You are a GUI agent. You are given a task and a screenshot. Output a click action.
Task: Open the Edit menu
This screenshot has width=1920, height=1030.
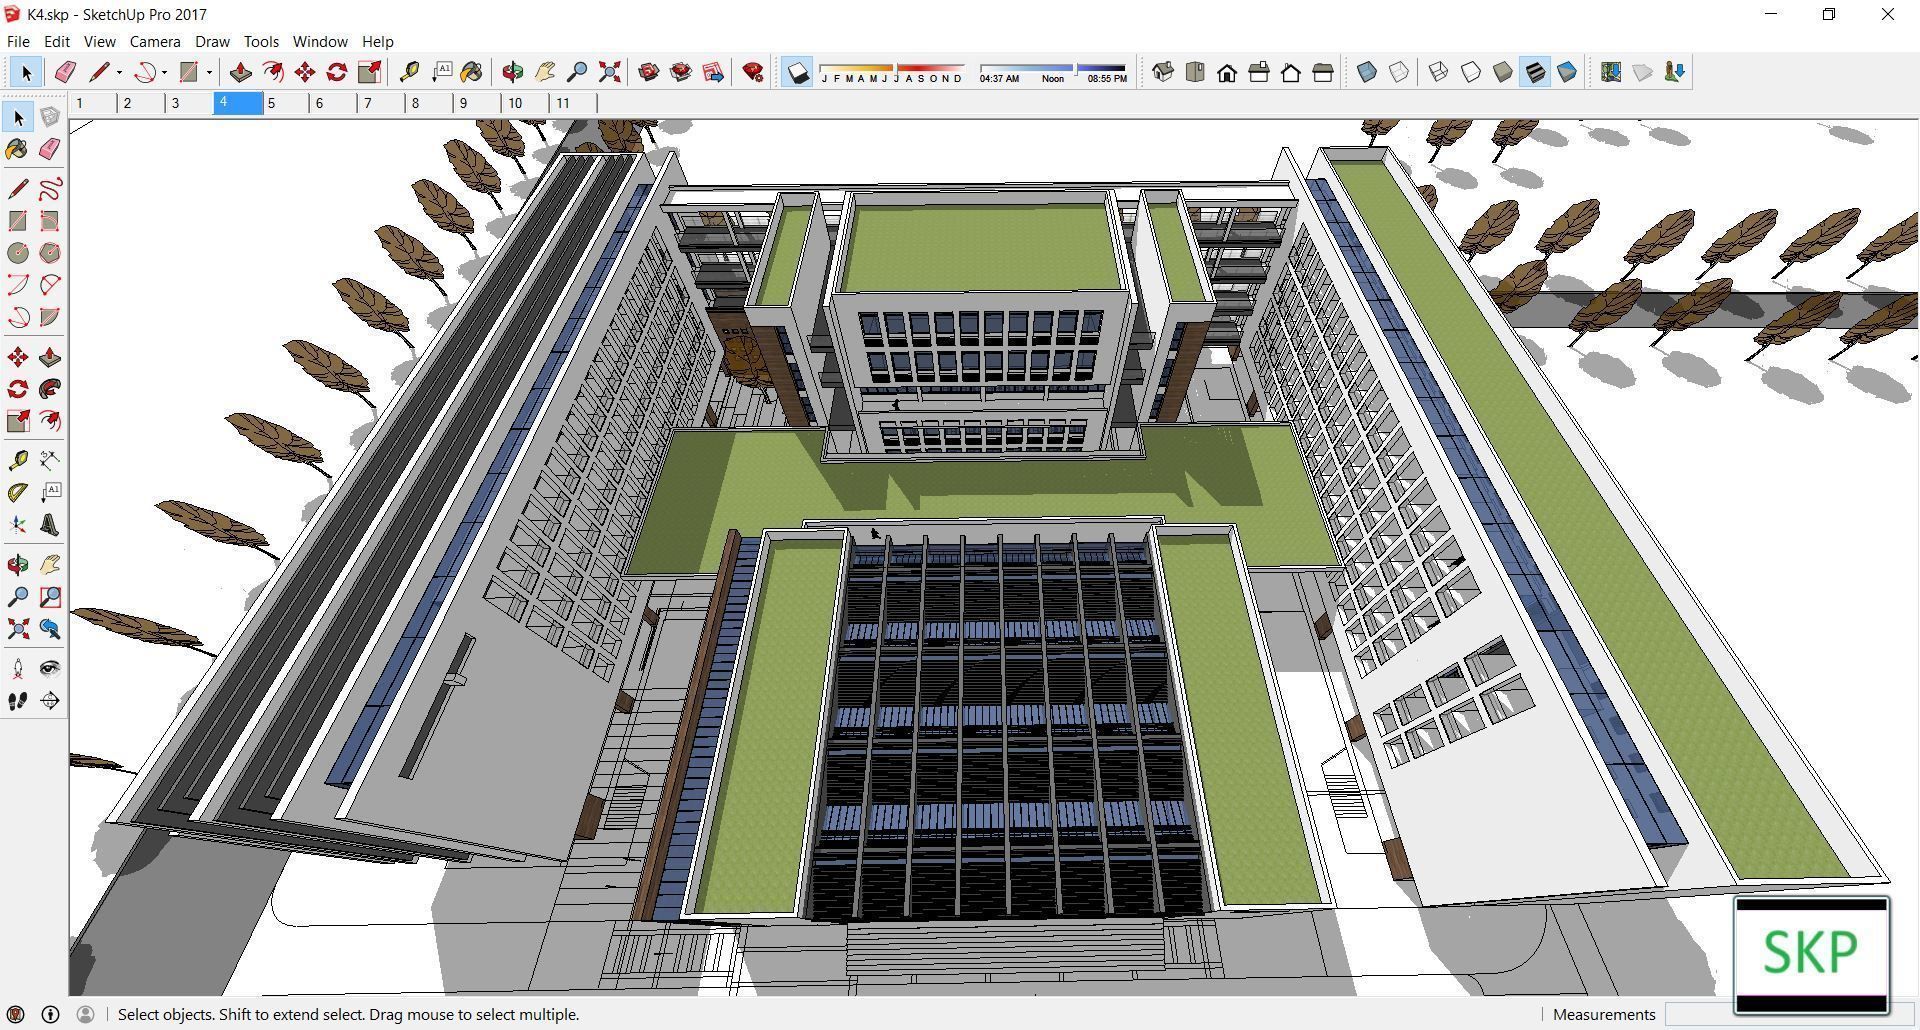click(x=56, y=41)
